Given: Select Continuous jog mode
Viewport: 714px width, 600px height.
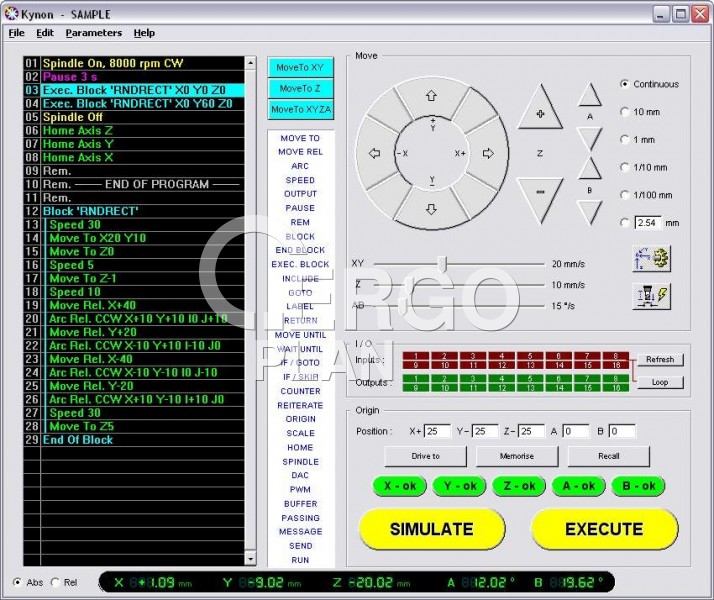Looking at the screenshot, I should pyautogui.click(x=625, y=84).
